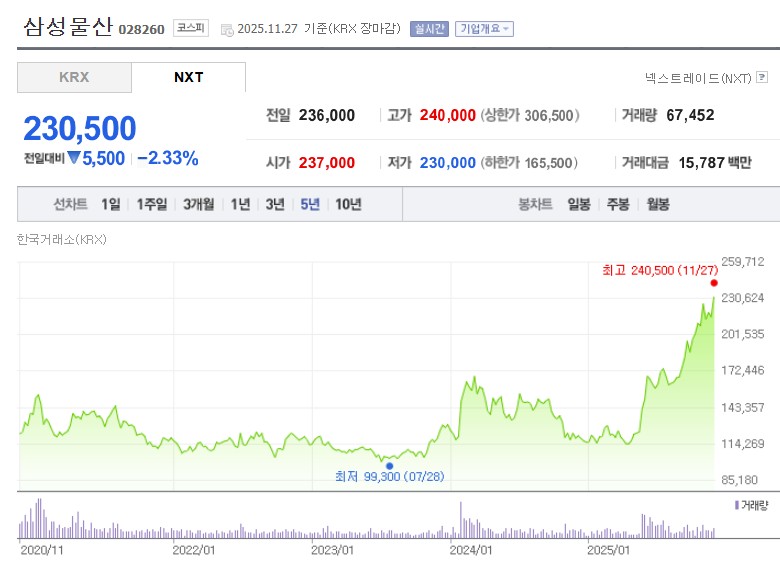Screen dimensions: 780x577
Task: Click the 2022/01 x-axis label
Action: pos(194,550)
